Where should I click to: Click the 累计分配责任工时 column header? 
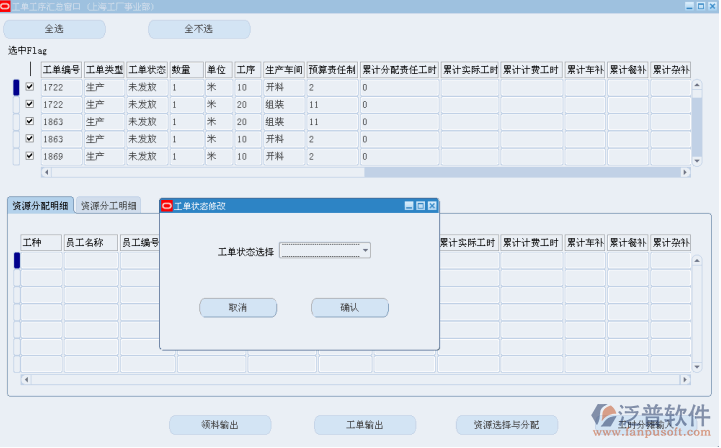[x=399, y=69]
